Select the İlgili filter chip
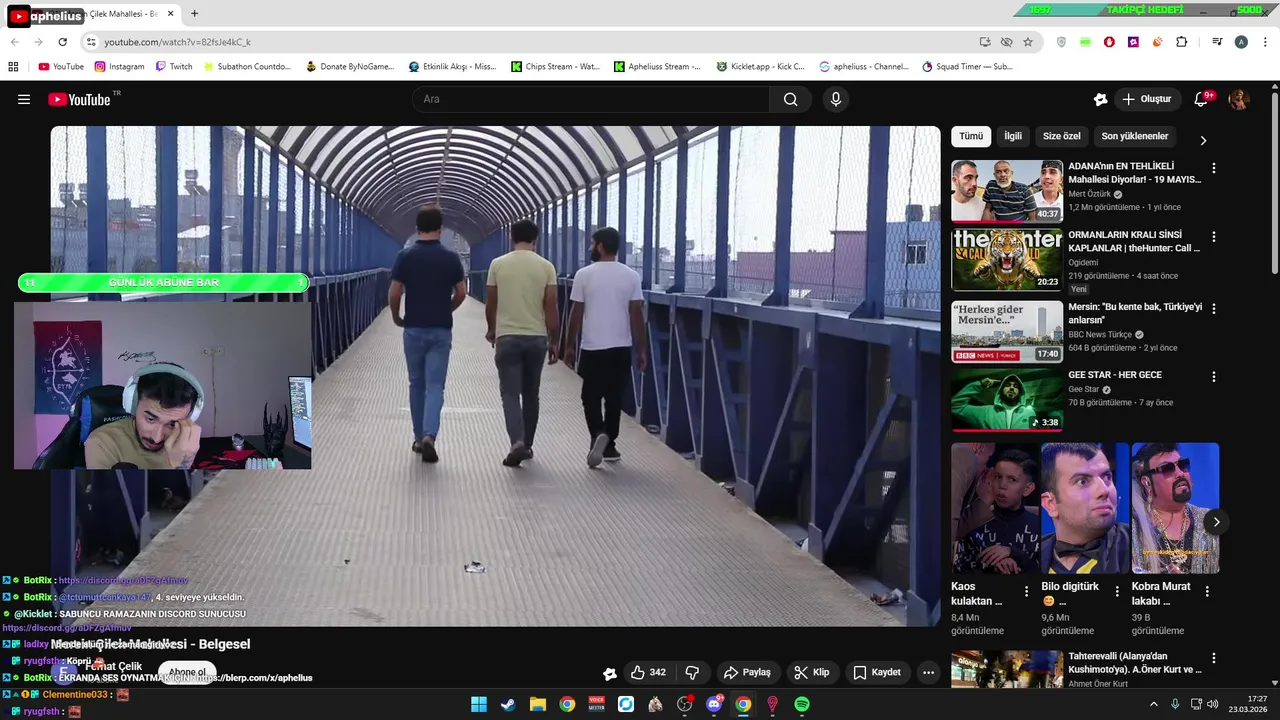 (x=1013, y=136)
